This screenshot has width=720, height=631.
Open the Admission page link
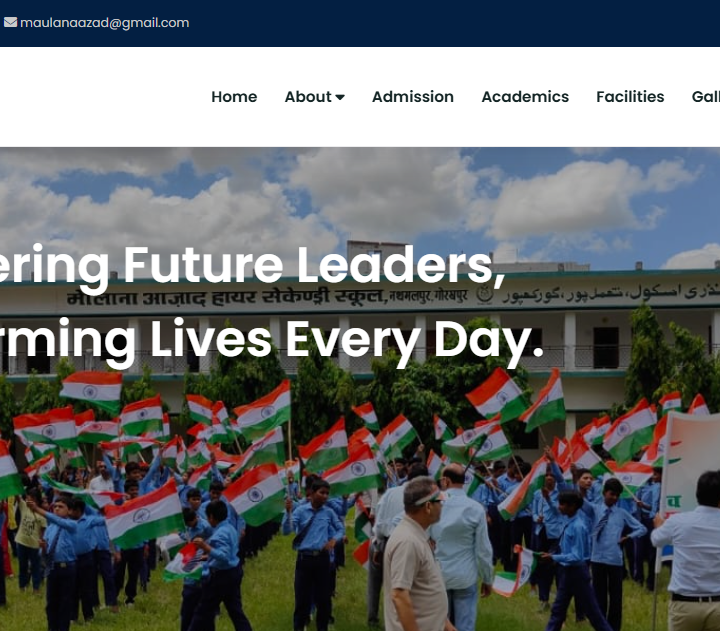pos(413,97)
